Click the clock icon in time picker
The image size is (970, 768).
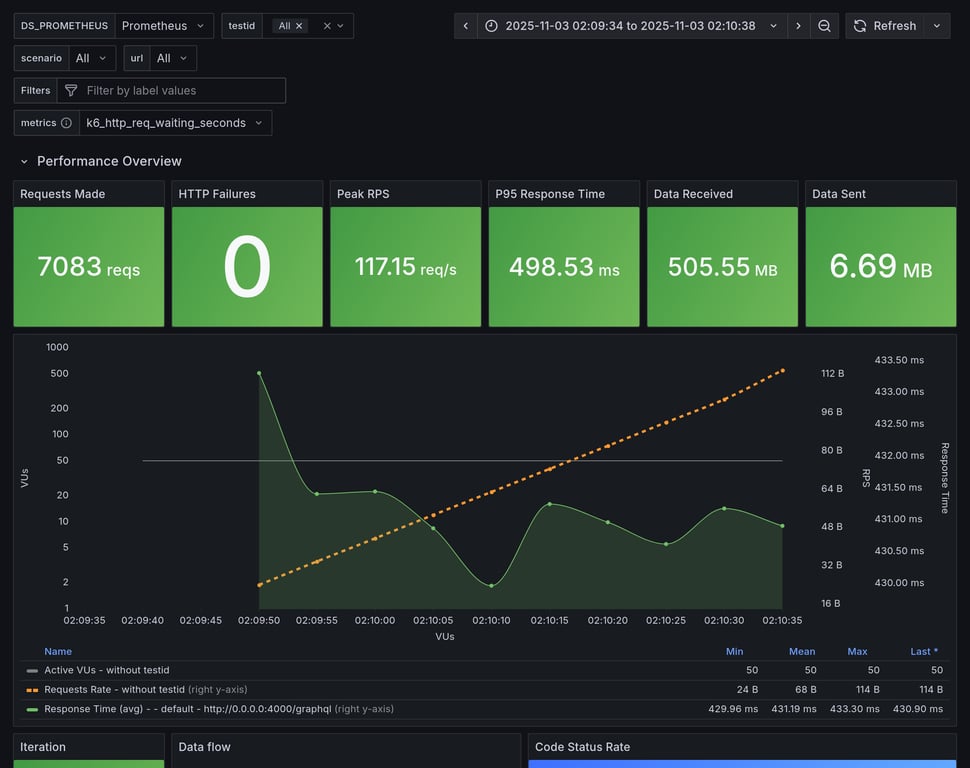click(491, 26)
